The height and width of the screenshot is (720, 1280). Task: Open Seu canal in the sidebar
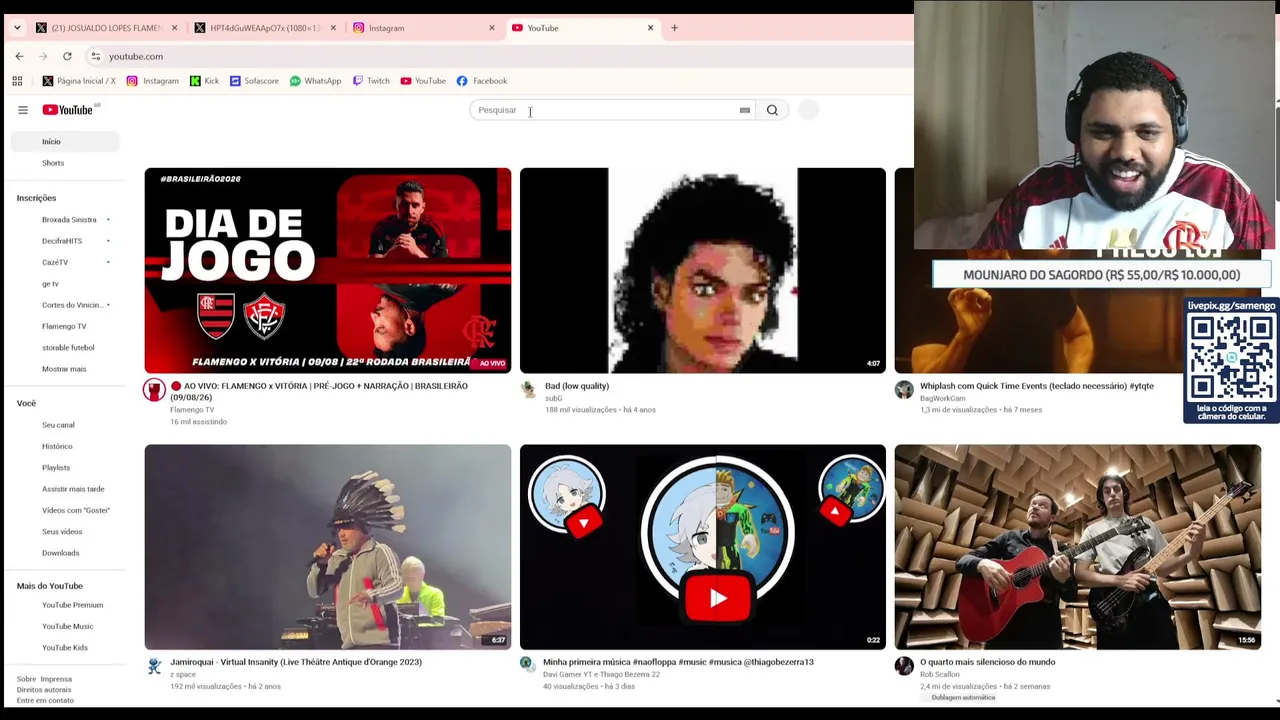(58, 425)
